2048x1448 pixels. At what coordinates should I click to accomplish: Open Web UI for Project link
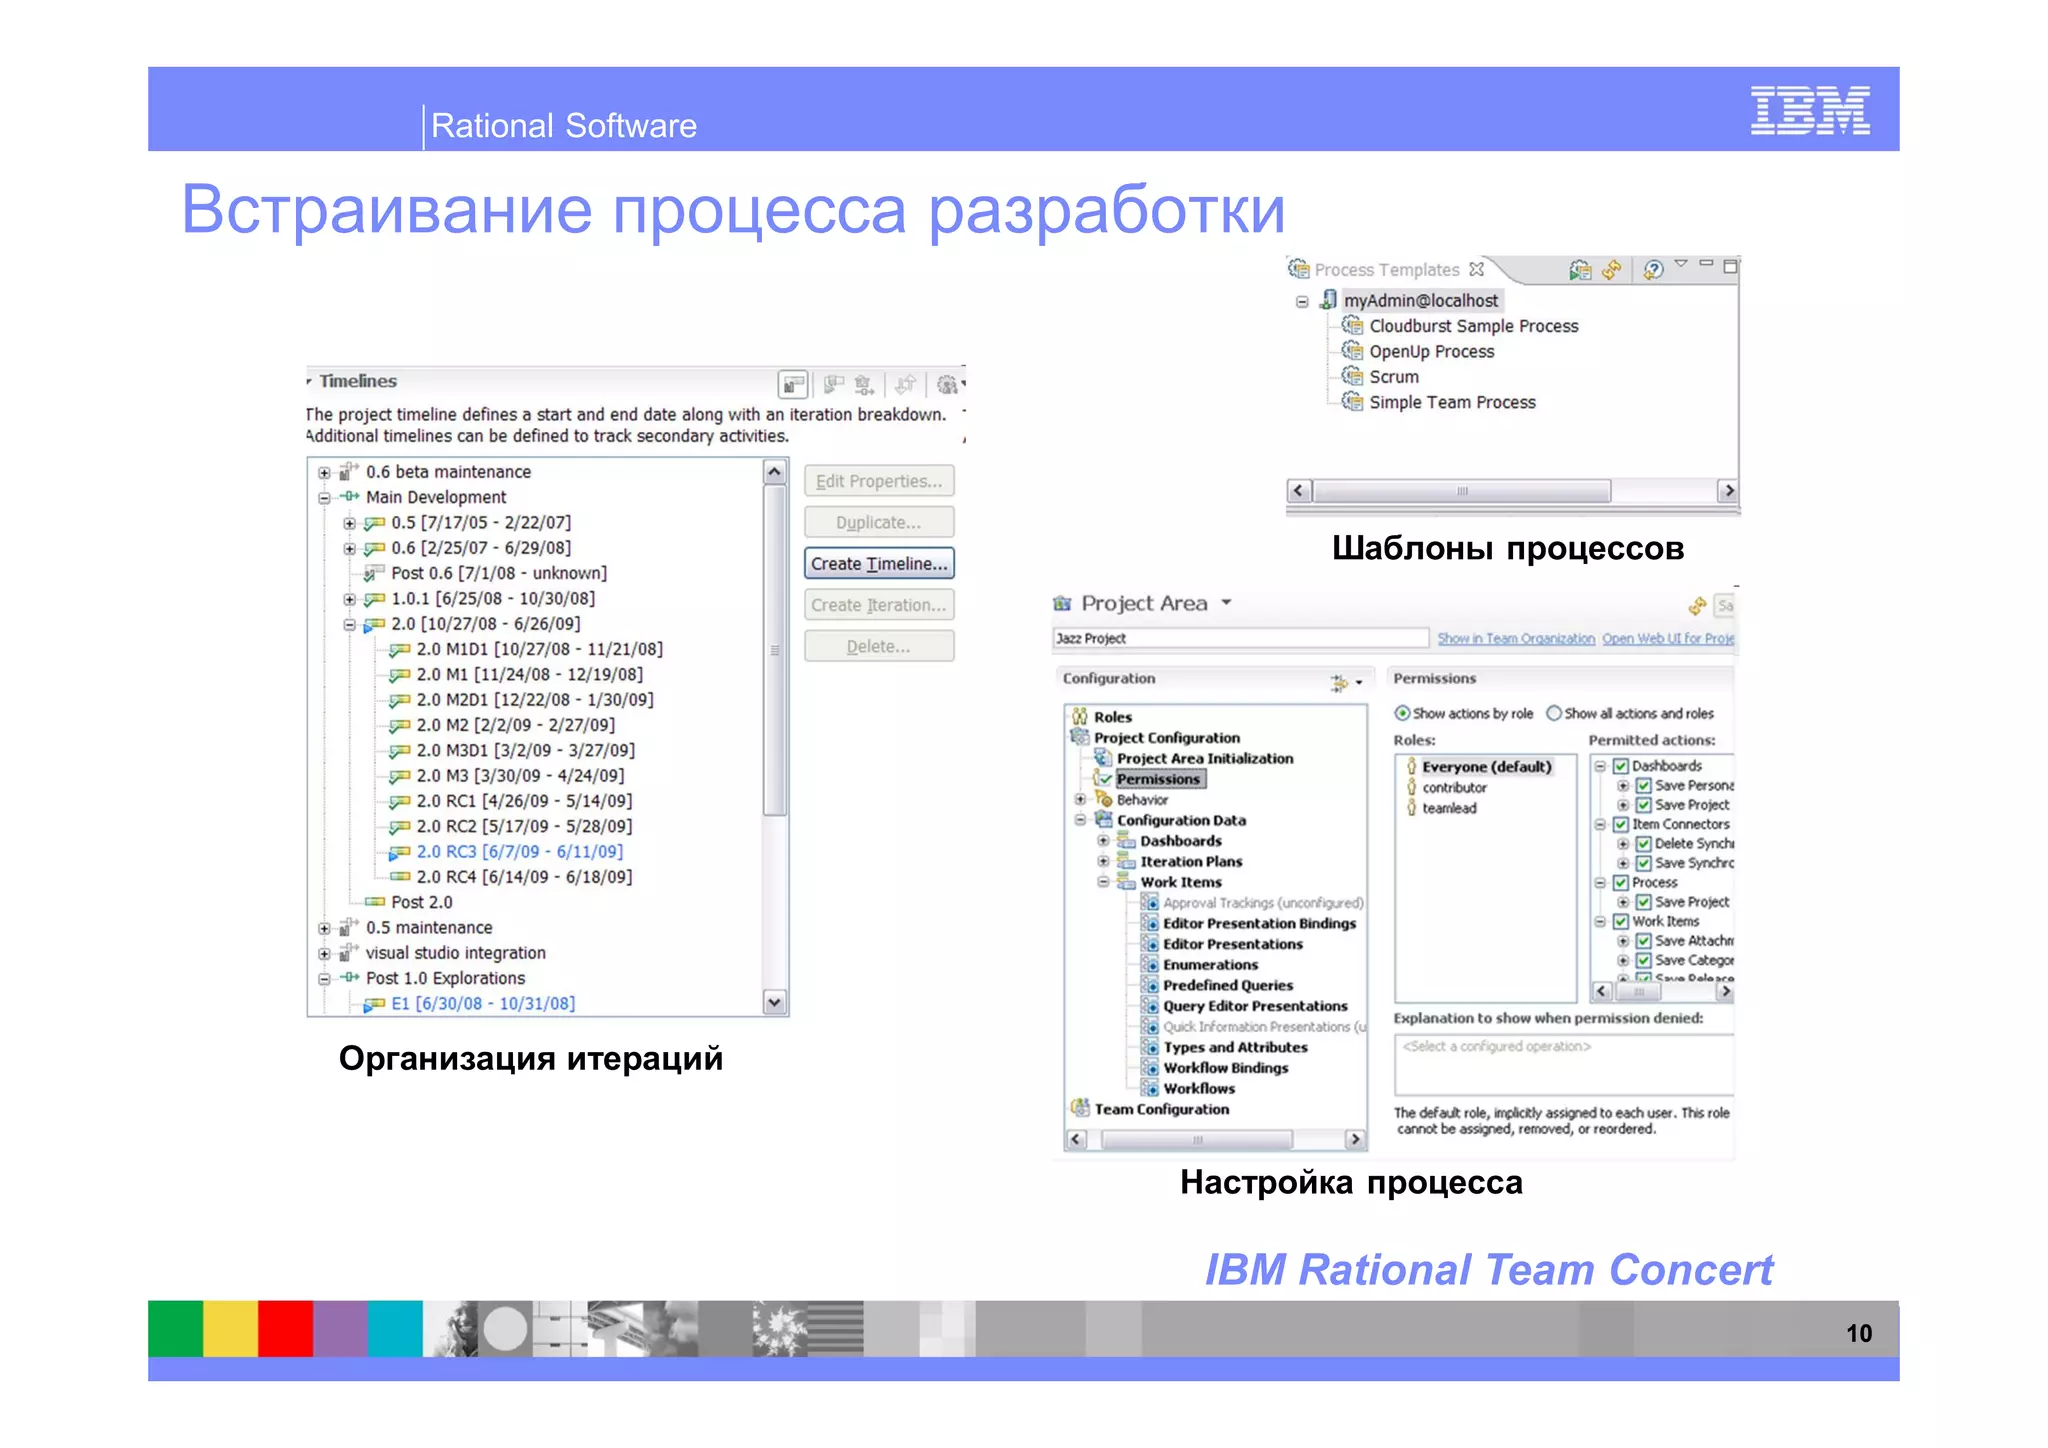tap(1668, 639)
